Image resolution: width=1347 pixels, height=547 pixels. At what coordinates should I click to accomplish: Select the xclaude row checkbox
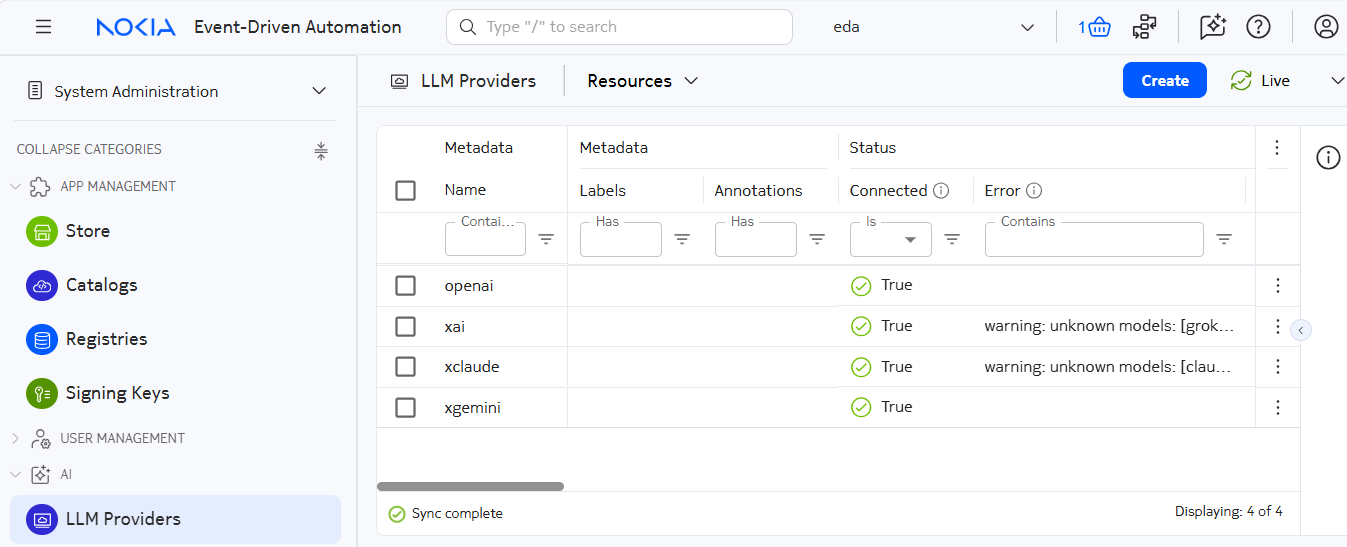(x=405, y=367)
